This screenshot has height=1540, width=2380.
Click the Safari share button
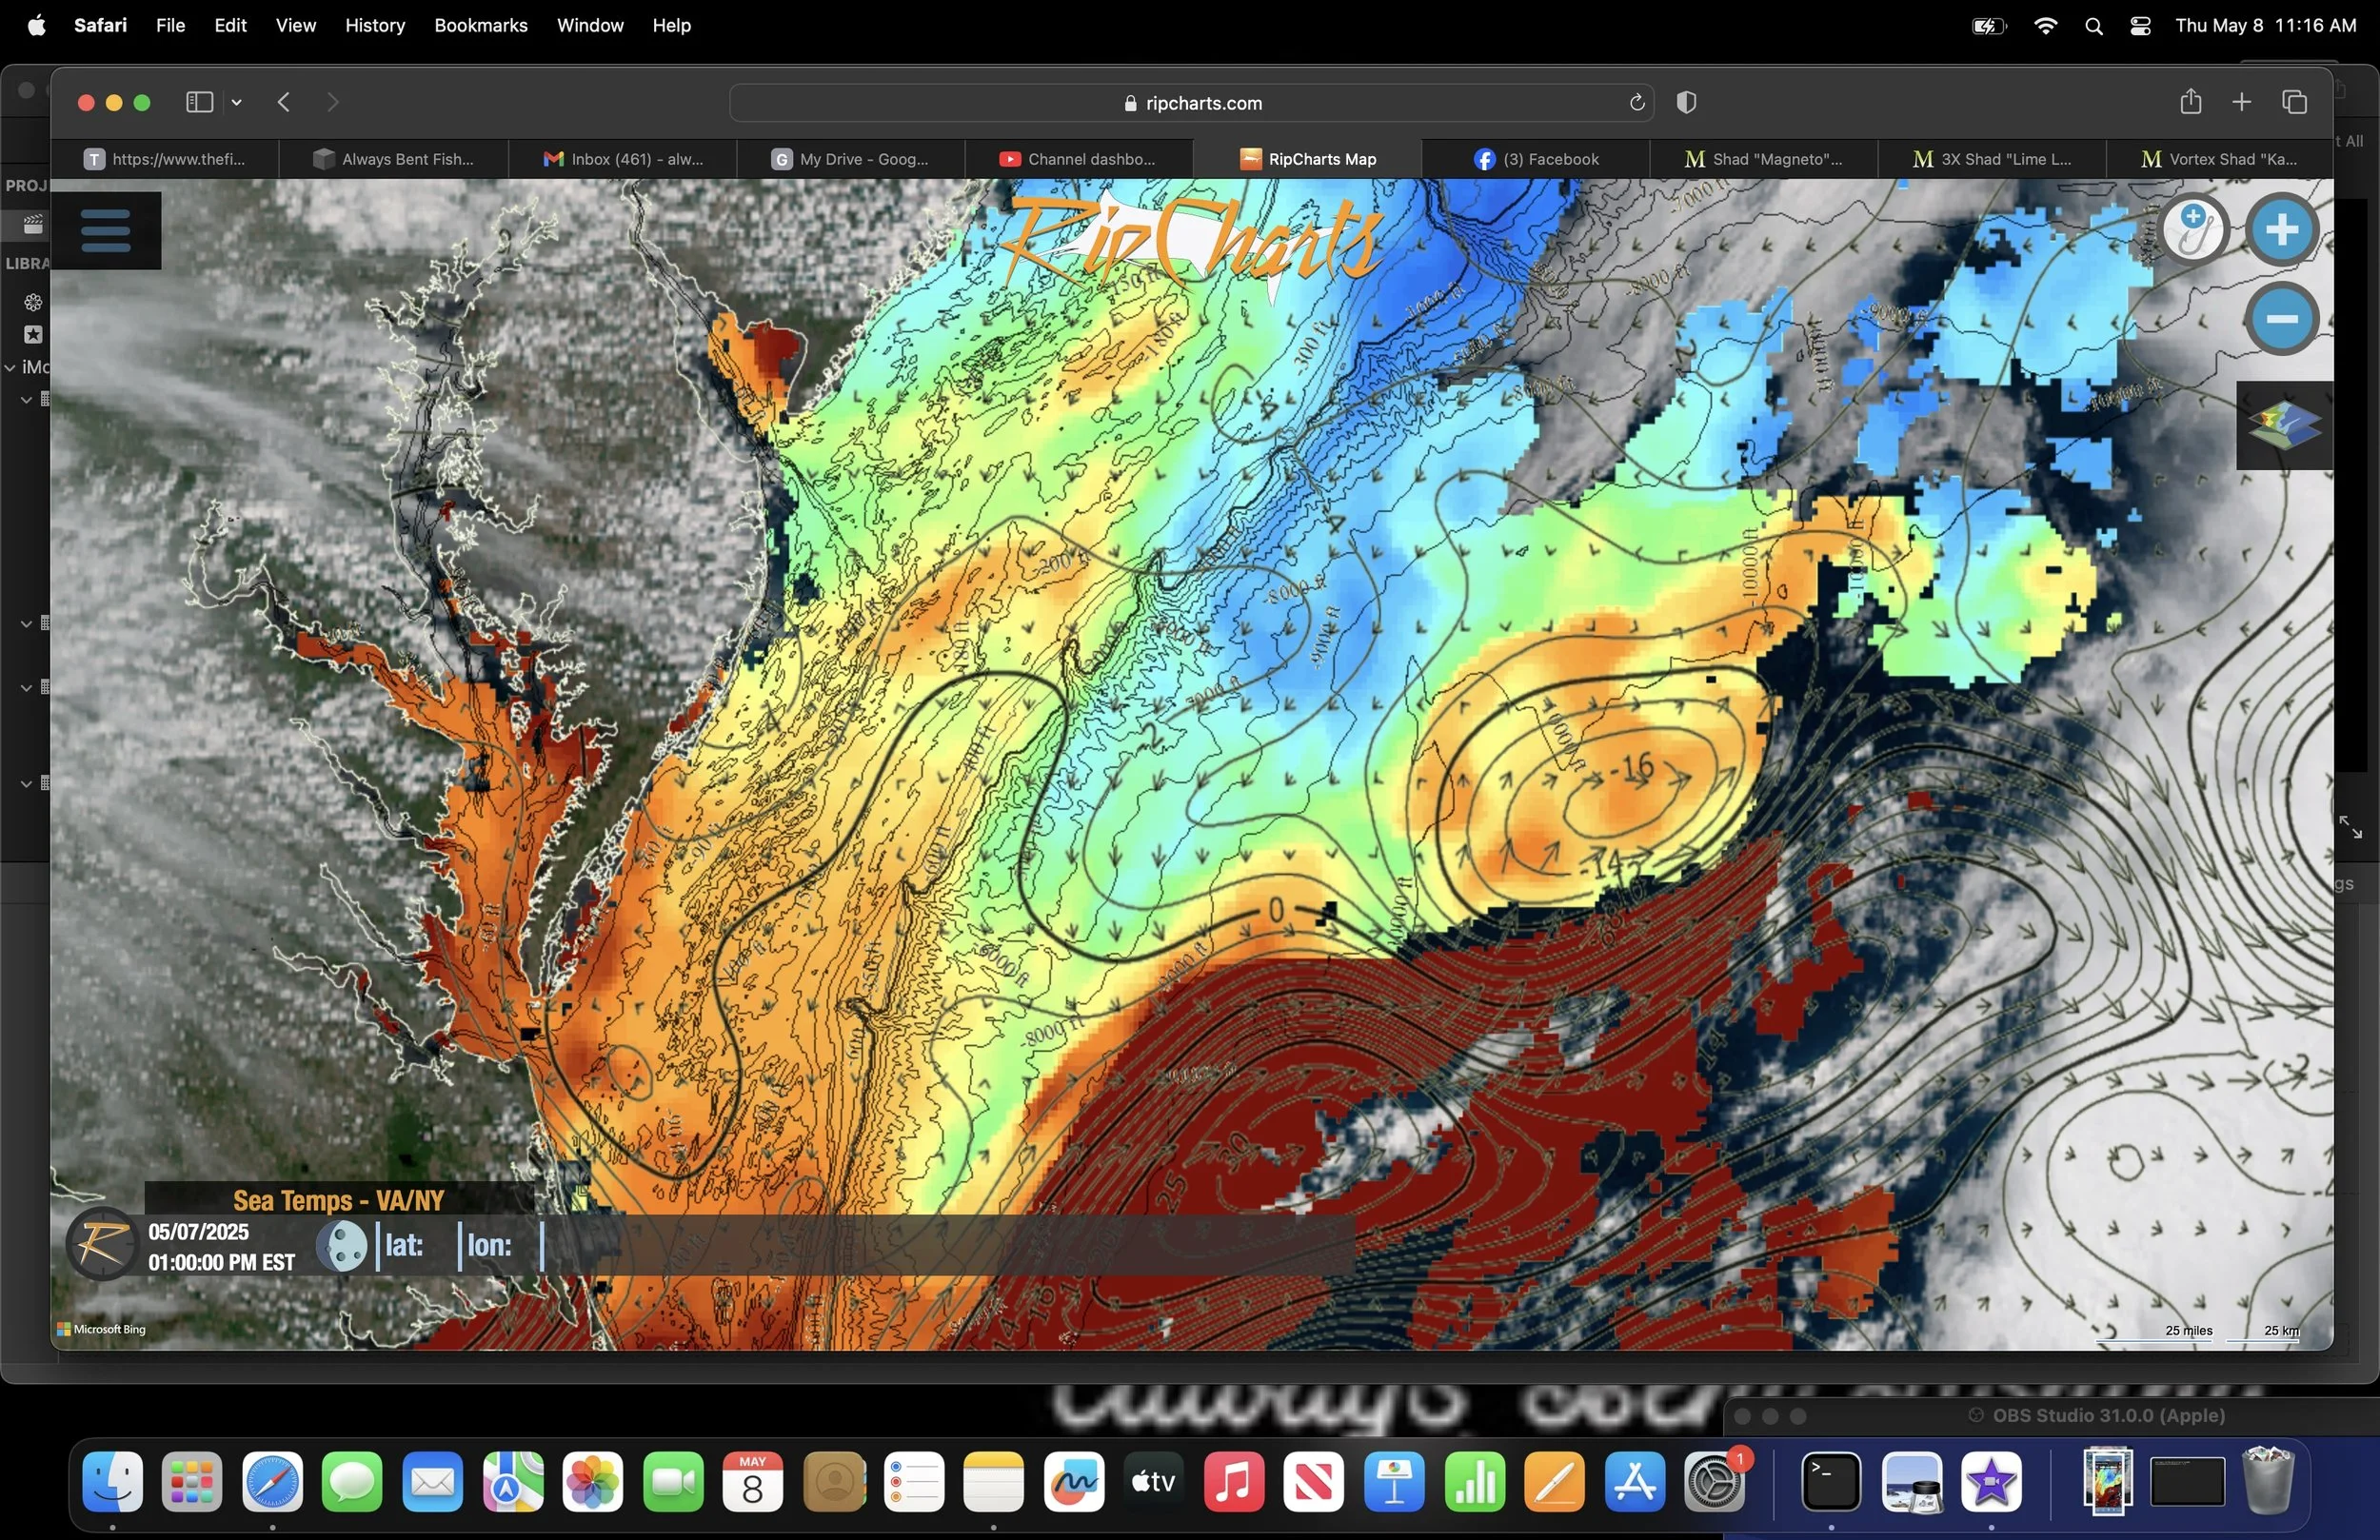point(2190,102)
